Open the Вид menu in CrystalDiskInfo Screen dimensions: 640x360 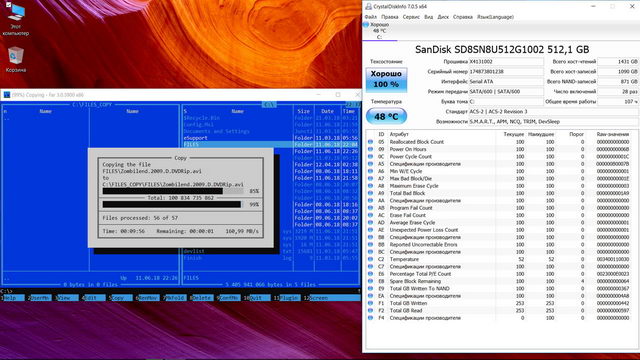pos(429,17)
